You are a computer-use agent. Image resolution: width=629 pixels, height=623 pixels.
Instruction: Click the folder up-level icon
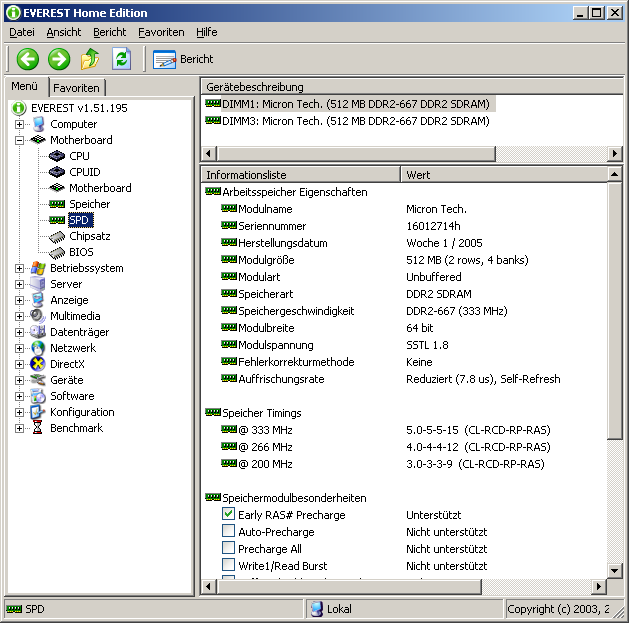[90, 59]
